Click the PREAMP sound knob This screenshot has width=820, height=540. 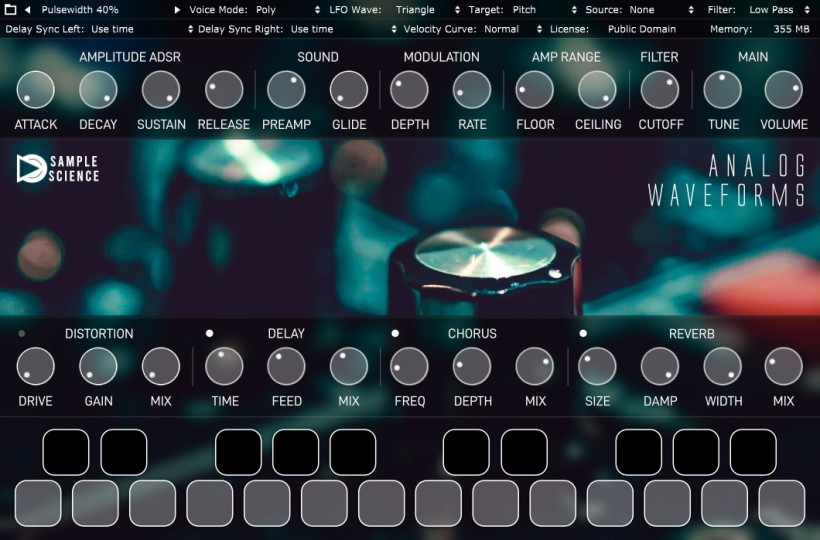(x=286, y=90)
